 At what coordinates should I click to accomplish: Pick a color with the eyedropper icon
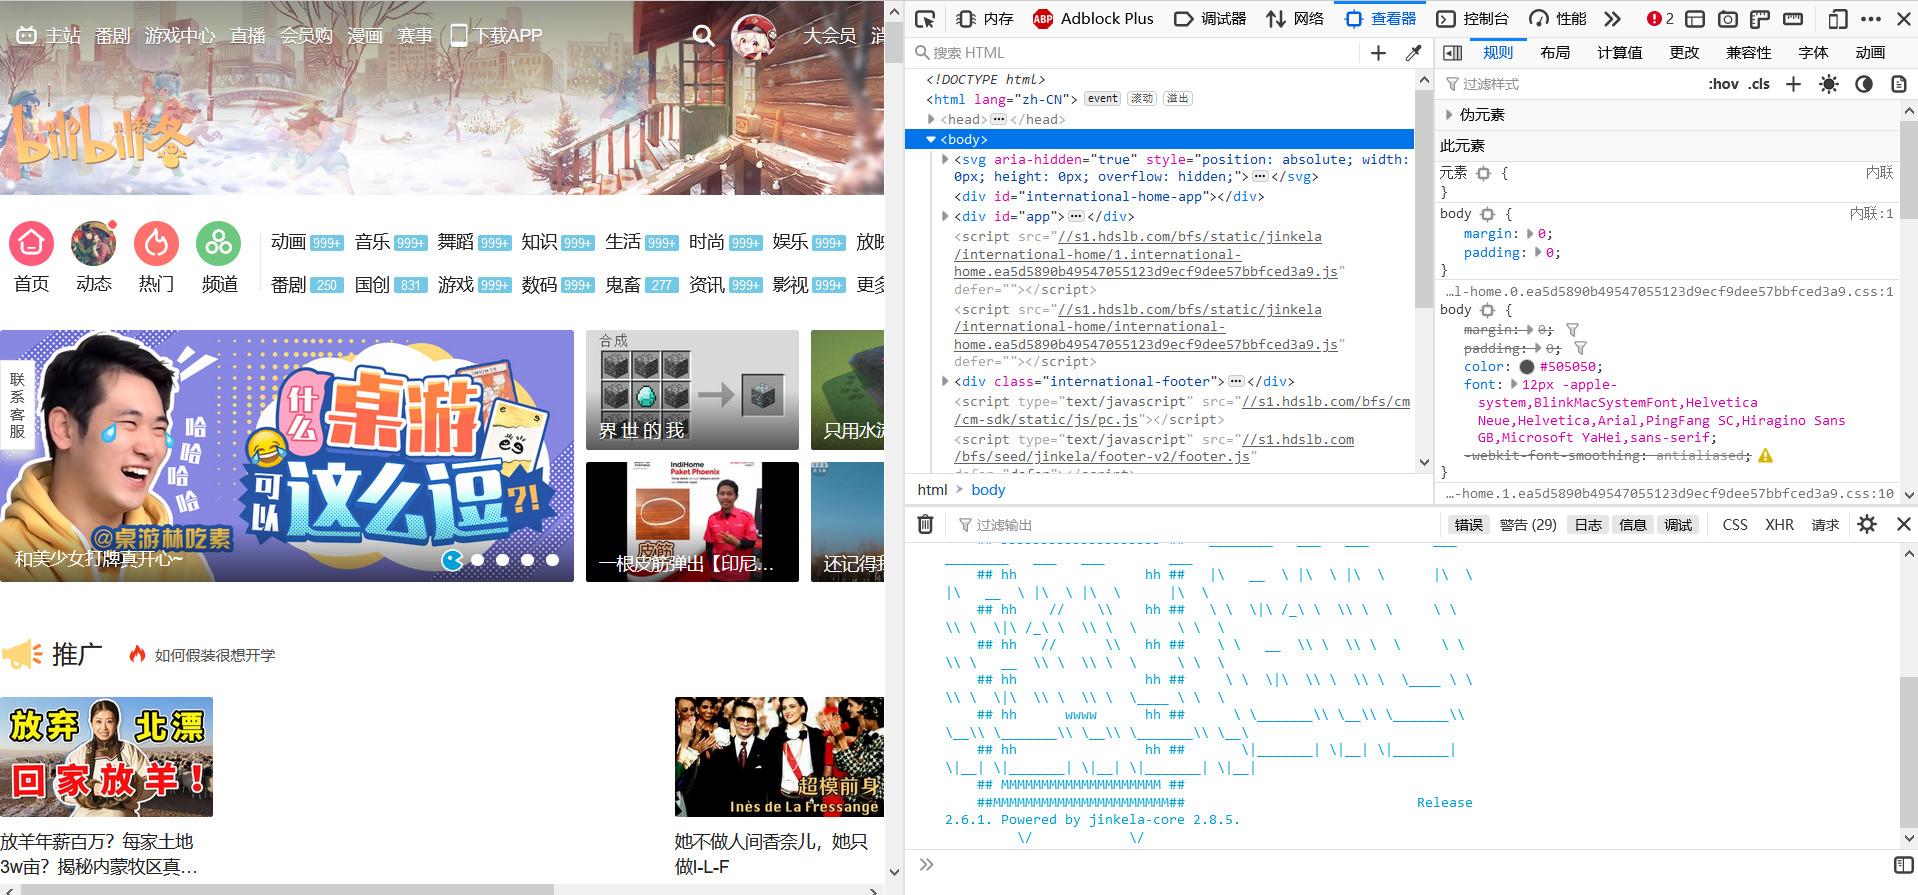click(1413, 53)
